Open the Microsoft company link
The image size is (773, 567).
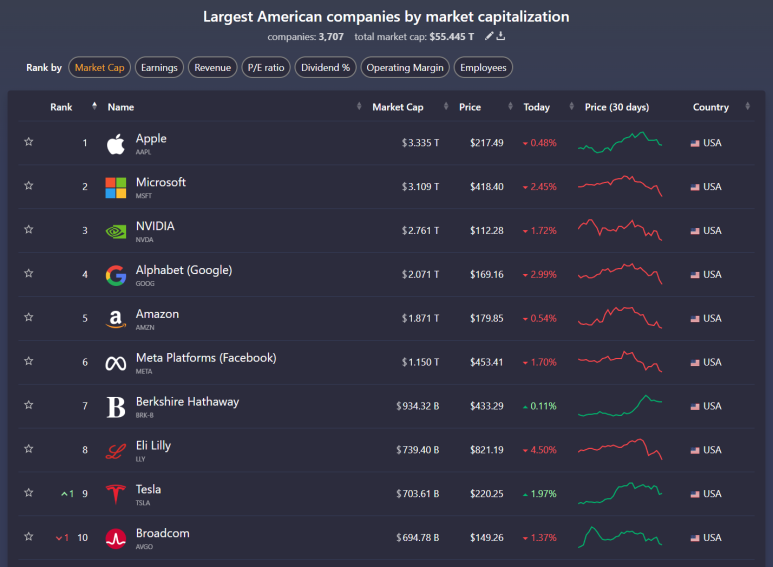coord(161,182)
